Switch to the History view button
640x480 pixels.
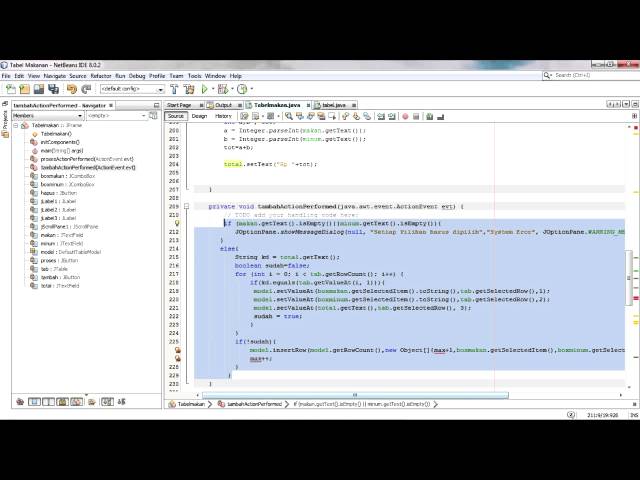point(223,116)
